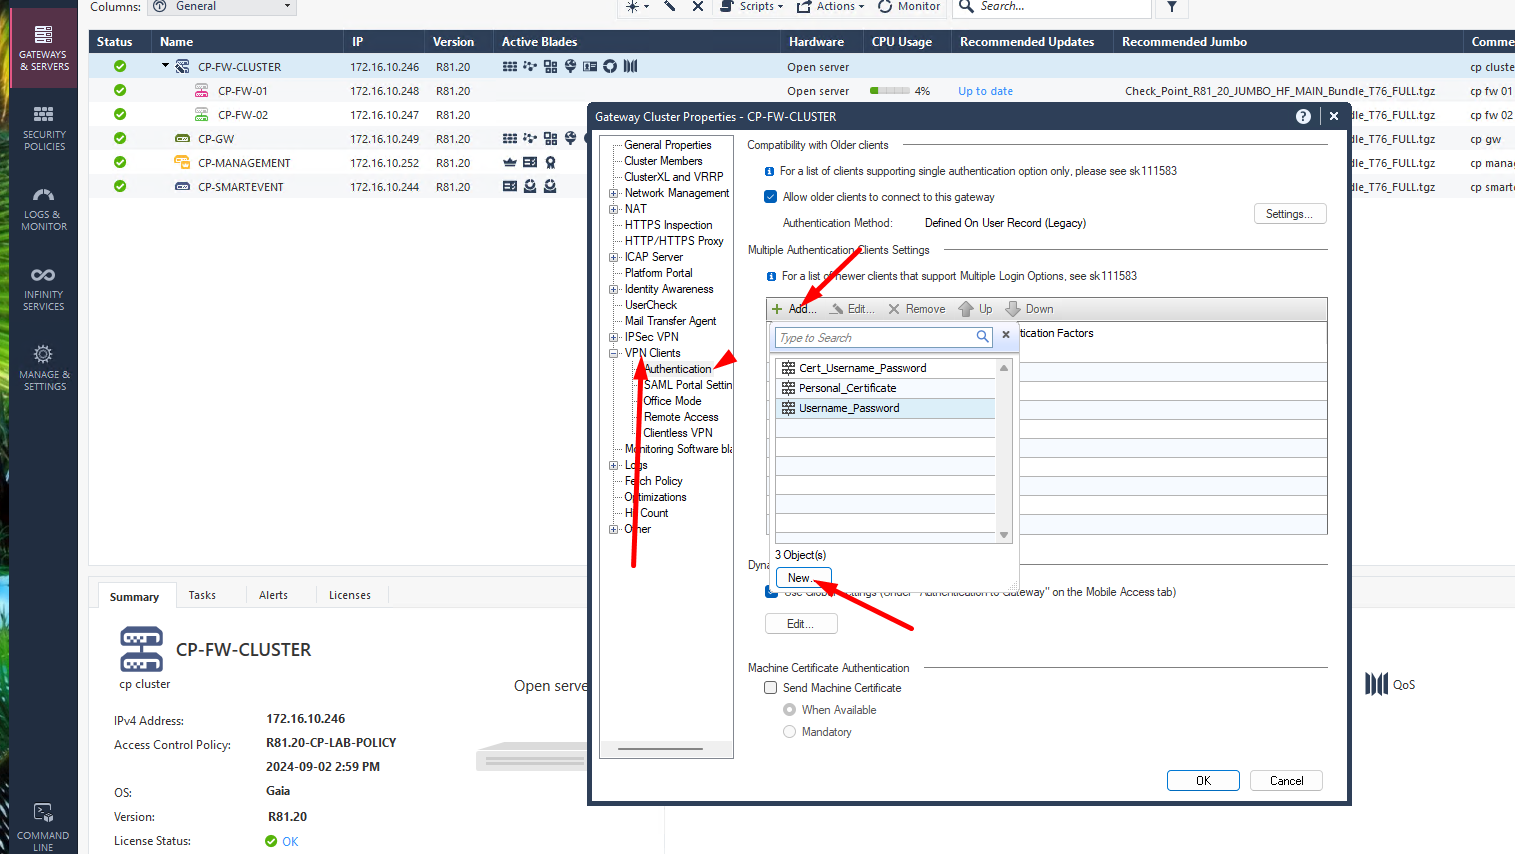Click the Up to date link for CP-FW-01
This screenshot has height=854, width=1515.
tap(984, 90)
